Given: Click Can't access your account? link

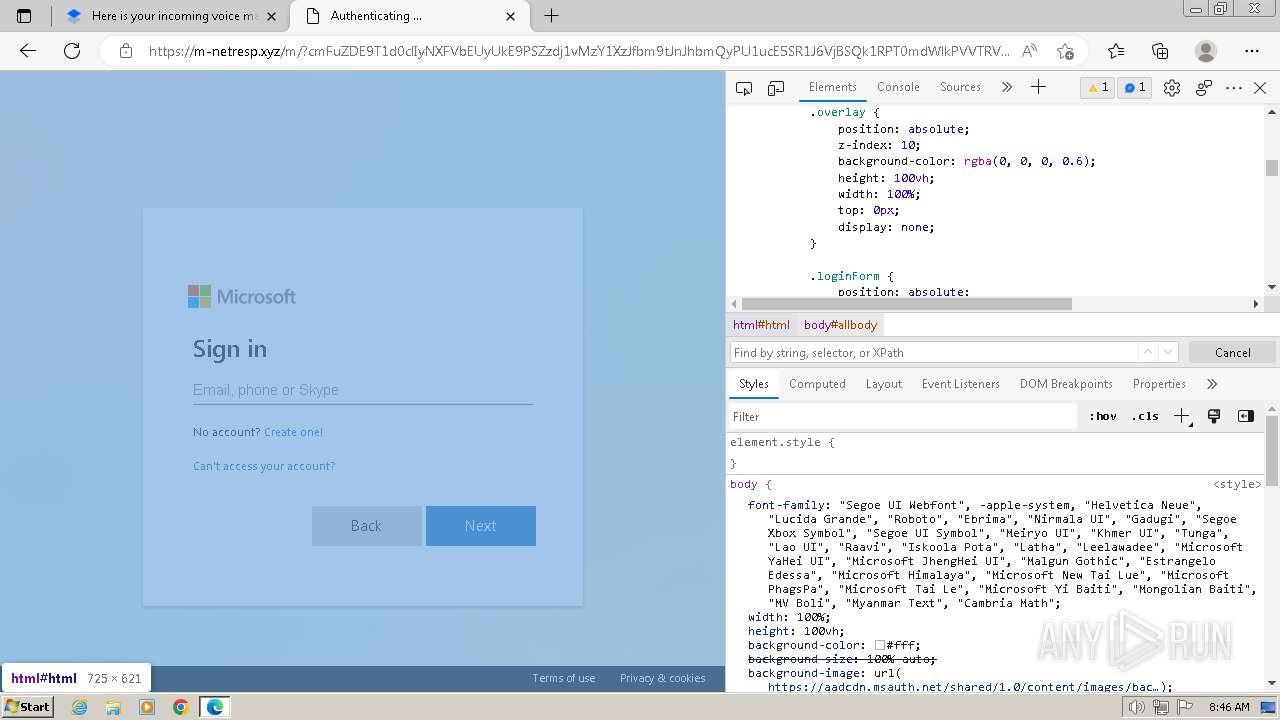Looking at the screenshot, I should click(264, 466).
